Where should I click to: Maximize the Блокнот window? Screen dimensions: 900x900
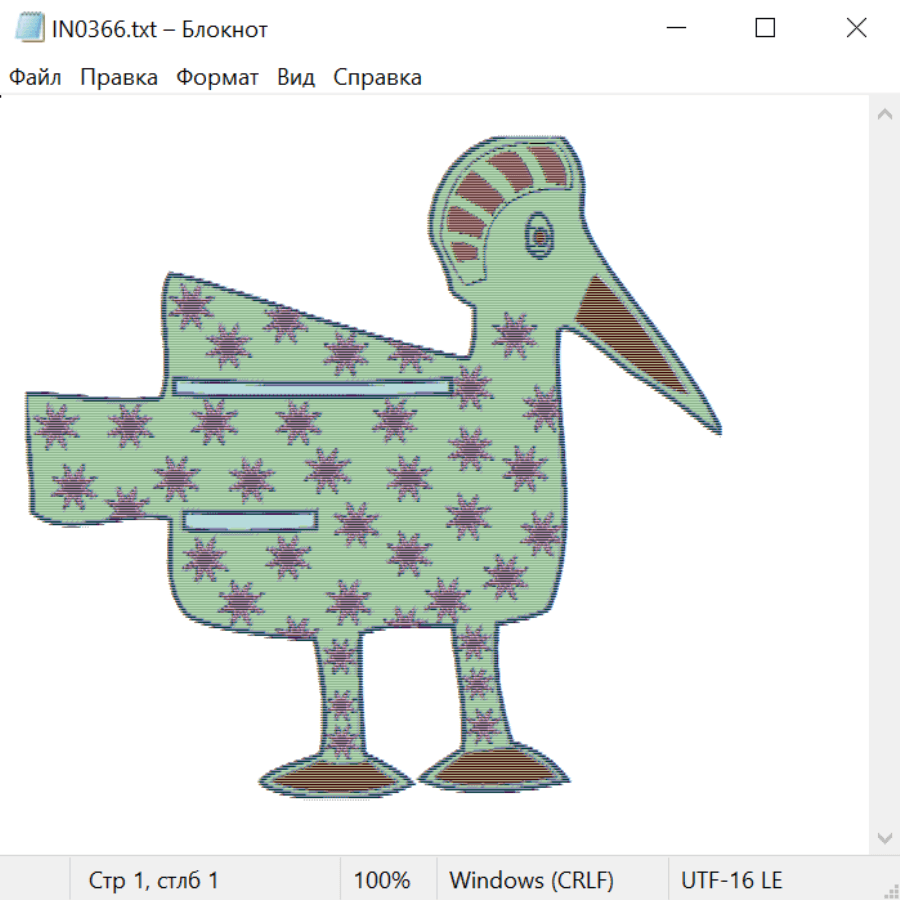[x=765, y=29]
